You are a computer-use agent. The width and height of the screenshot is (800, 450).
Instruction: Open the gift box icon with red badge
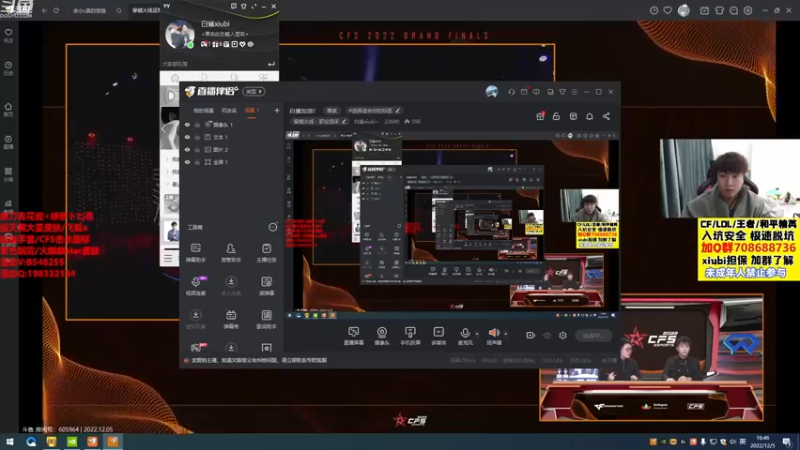(x=540, y=116)
